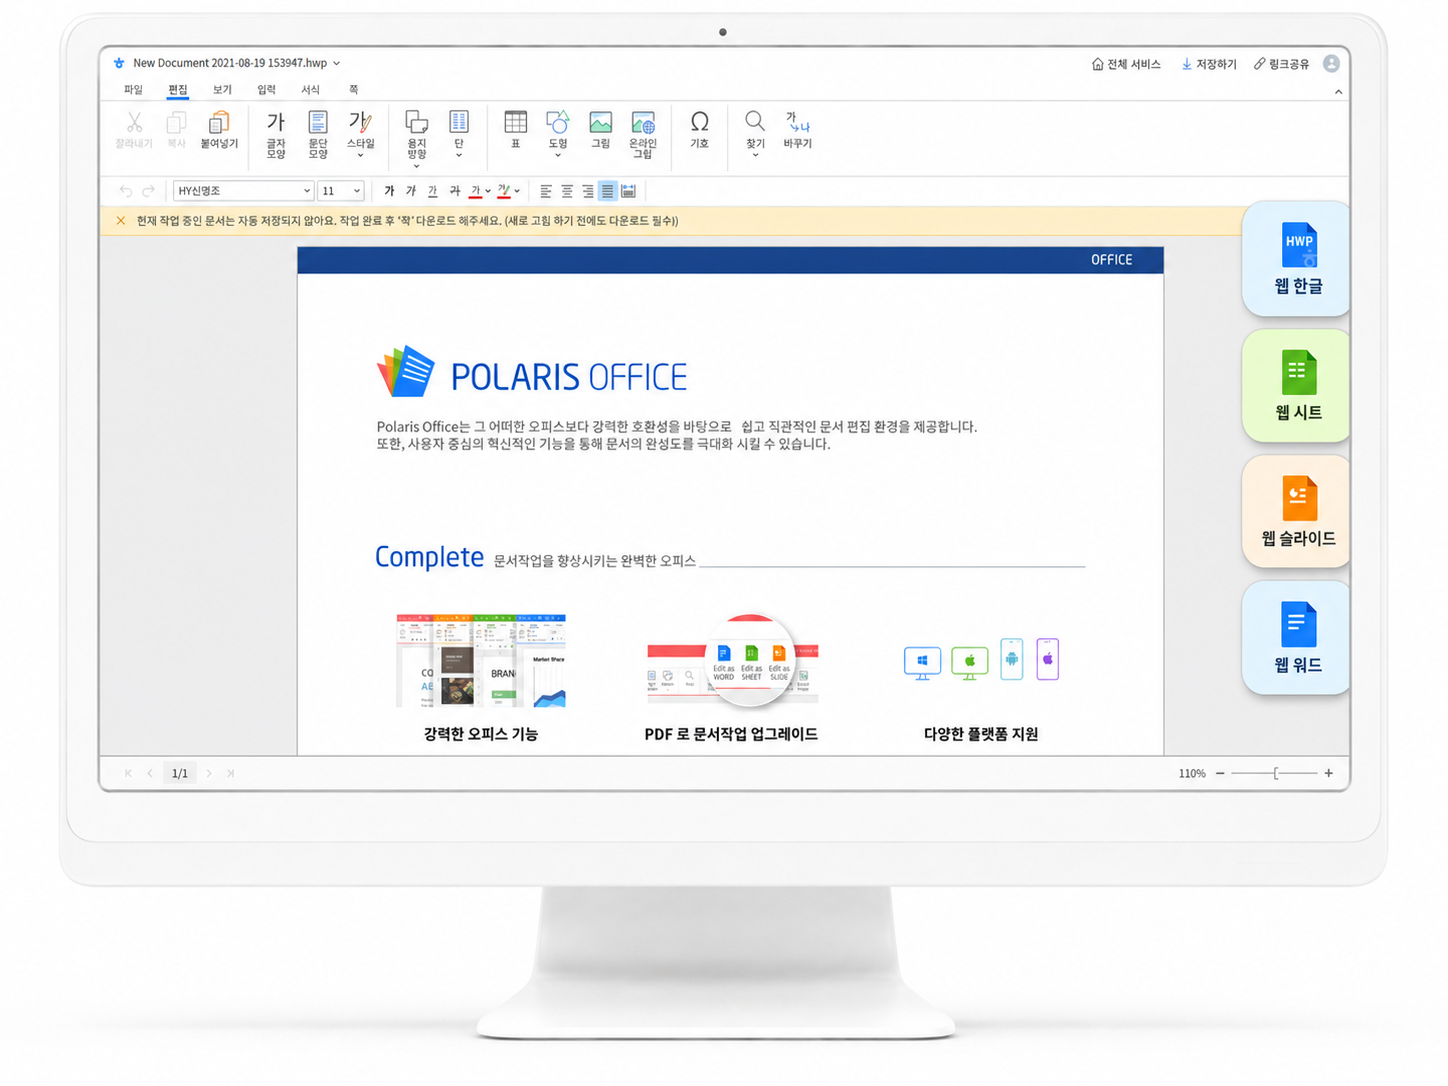Align text to the left
Screen dimensions: 1448x1086
point(546,191)
